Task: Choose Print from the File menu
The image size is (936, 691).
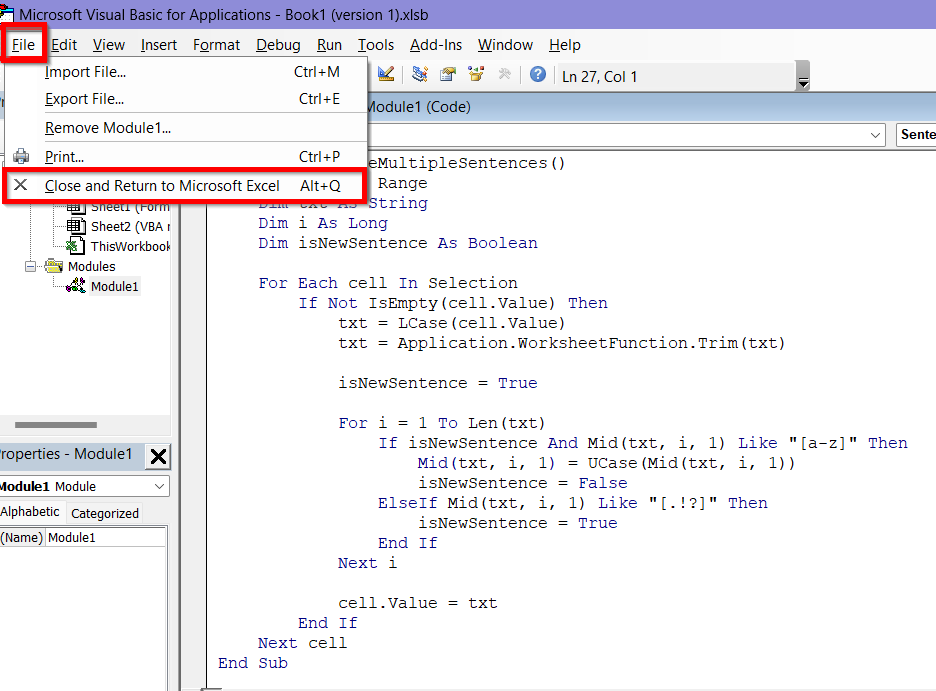Action: (185, 156)
